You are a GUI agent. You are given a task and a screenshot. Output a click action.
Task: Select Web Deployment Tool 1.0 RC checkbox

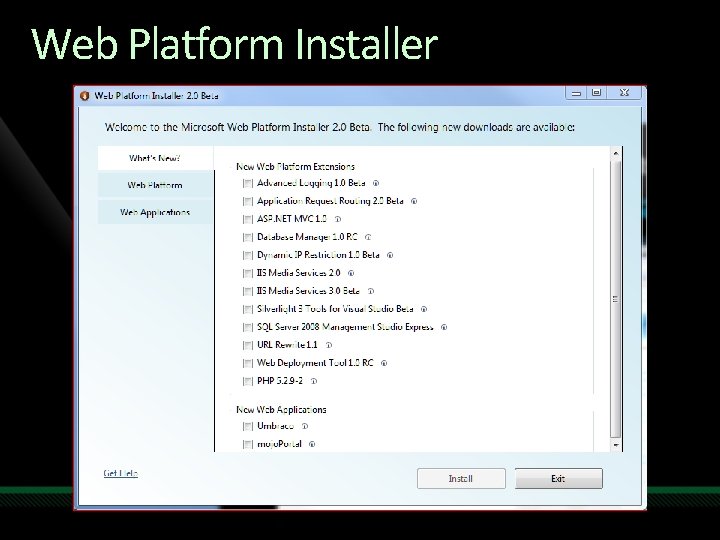point(248,363)
